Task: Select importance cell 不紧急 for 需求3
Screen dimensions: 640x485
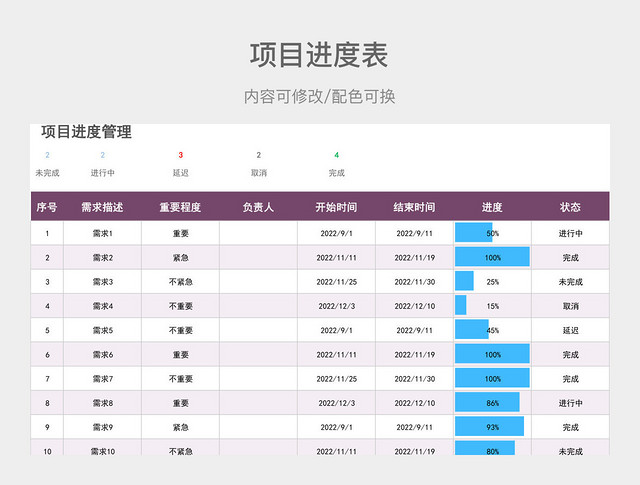Action: [x=180, y=282]
